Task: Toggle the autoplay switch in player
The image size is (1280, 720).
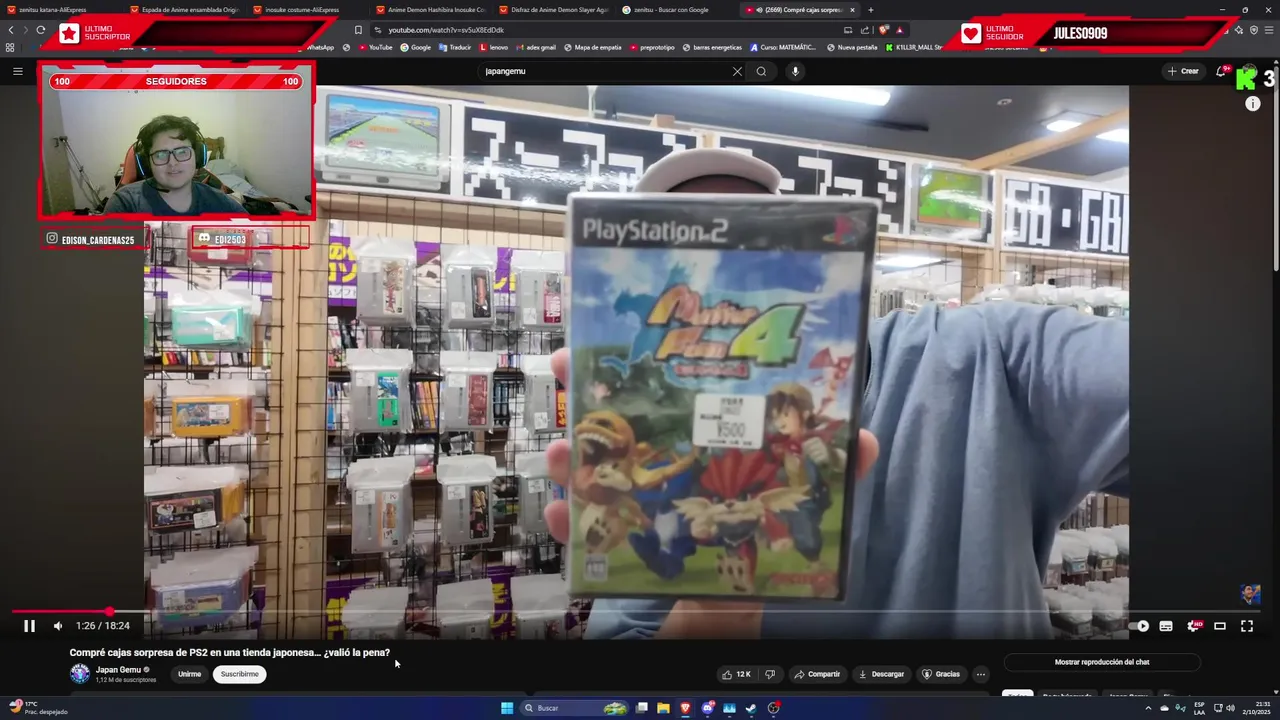Action: (1139, 626)
